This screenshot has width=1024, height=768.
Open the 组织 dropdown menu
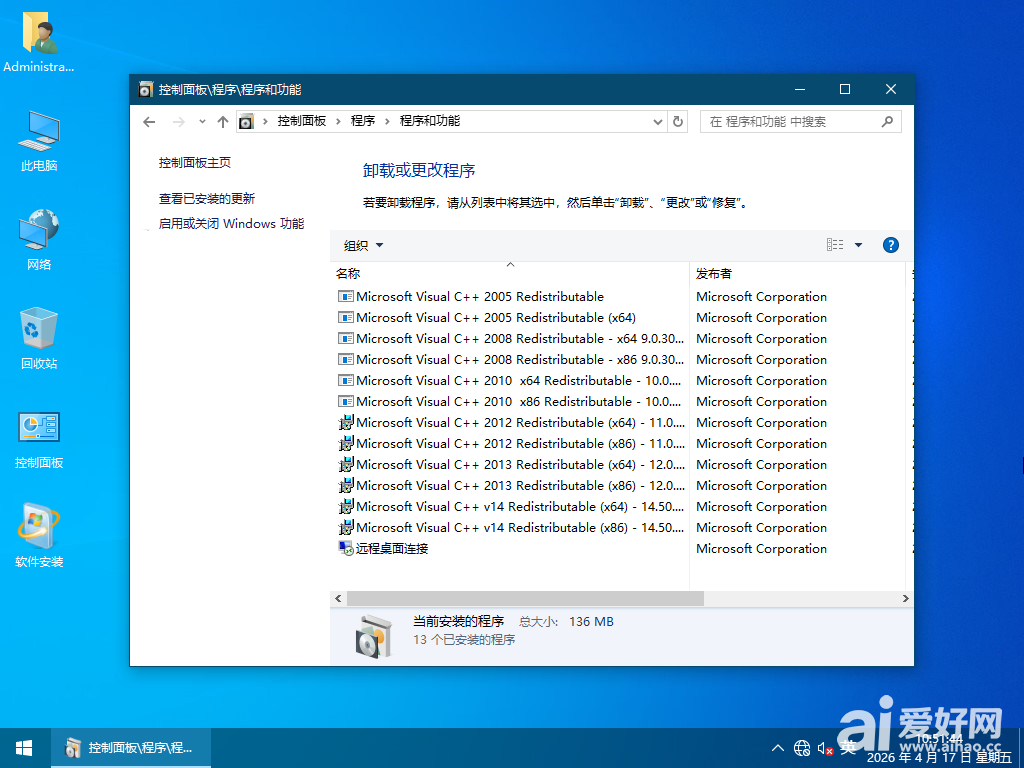(x=363, y=246)
